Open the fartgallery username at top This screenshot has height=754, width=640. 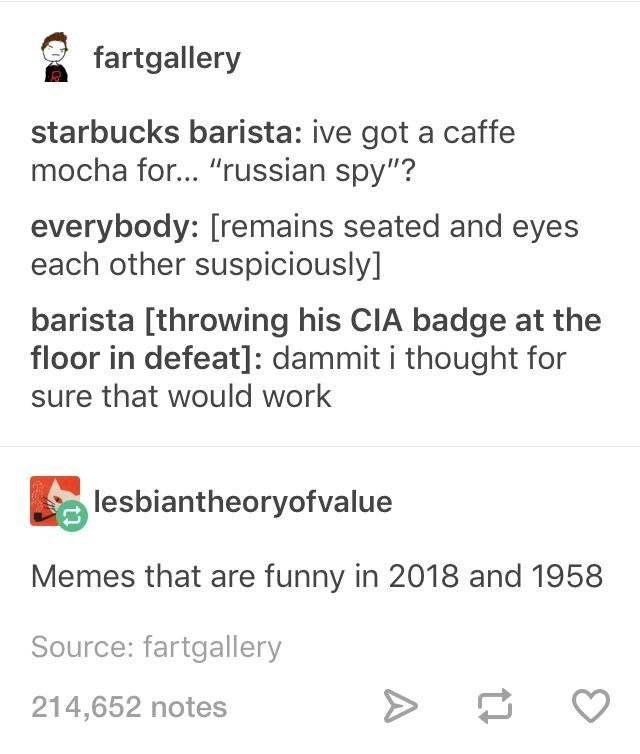(x=167, y=58)
